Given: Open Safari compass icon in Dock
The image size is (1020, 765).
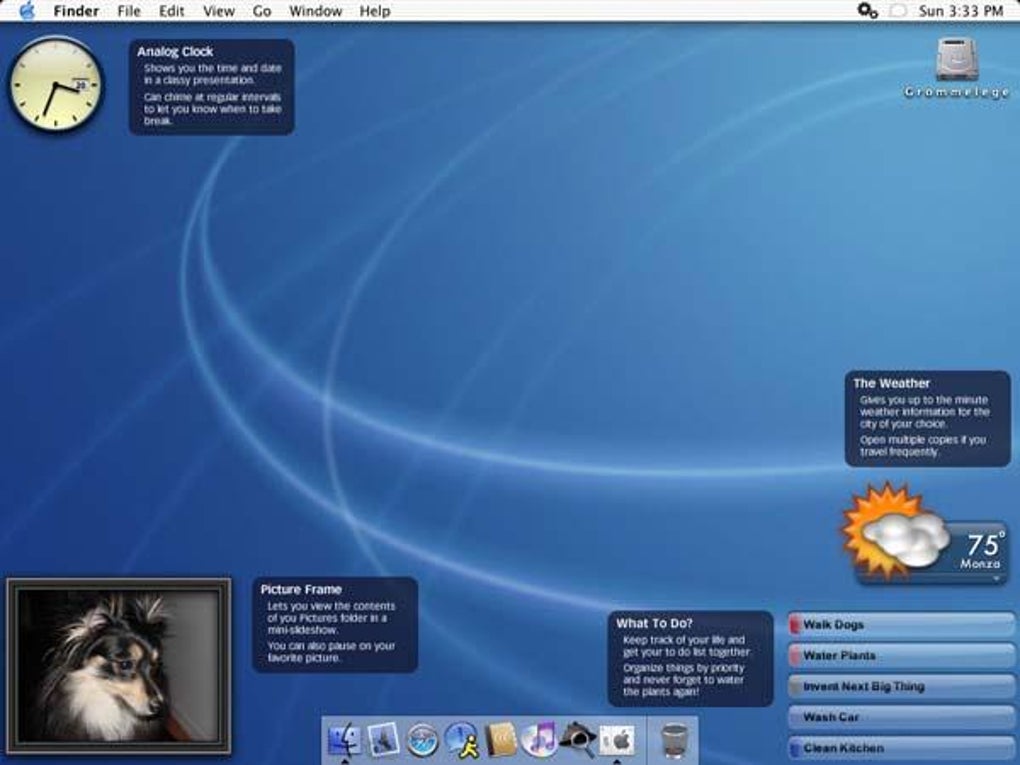Looking at the screenshot, I should pos(423,740).
